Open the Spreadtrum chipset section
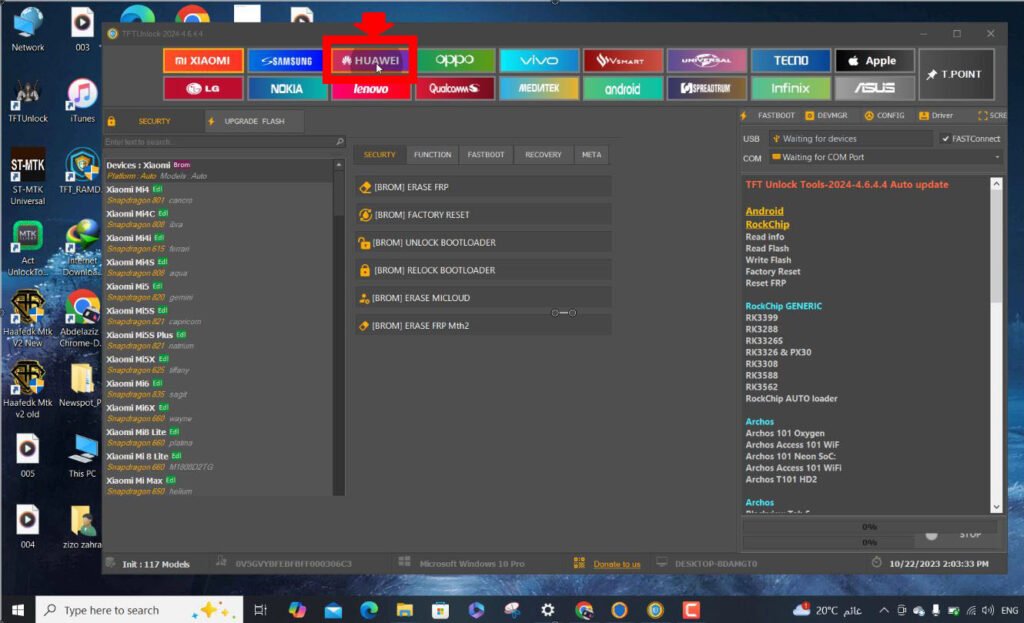 tap(707, 88)
